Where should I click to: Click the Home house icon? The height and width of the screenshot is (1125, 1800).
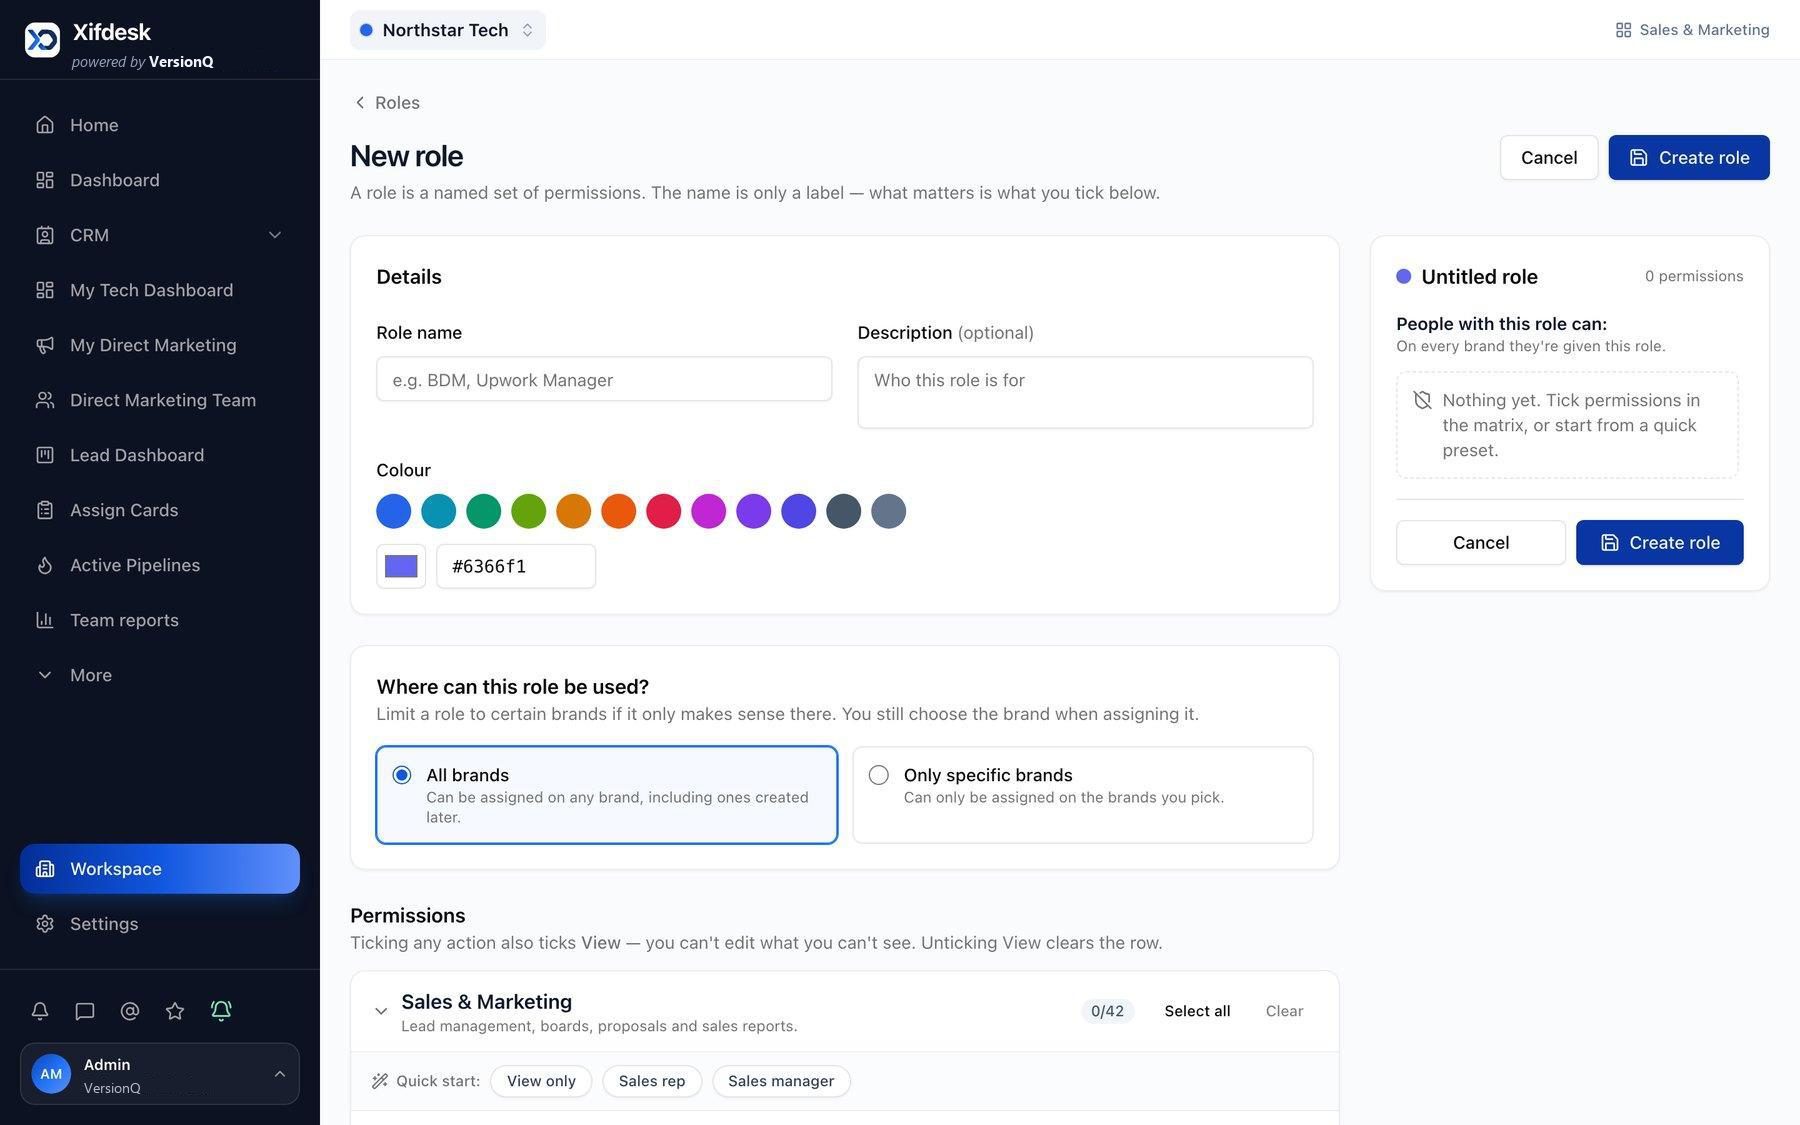[45, 125]
